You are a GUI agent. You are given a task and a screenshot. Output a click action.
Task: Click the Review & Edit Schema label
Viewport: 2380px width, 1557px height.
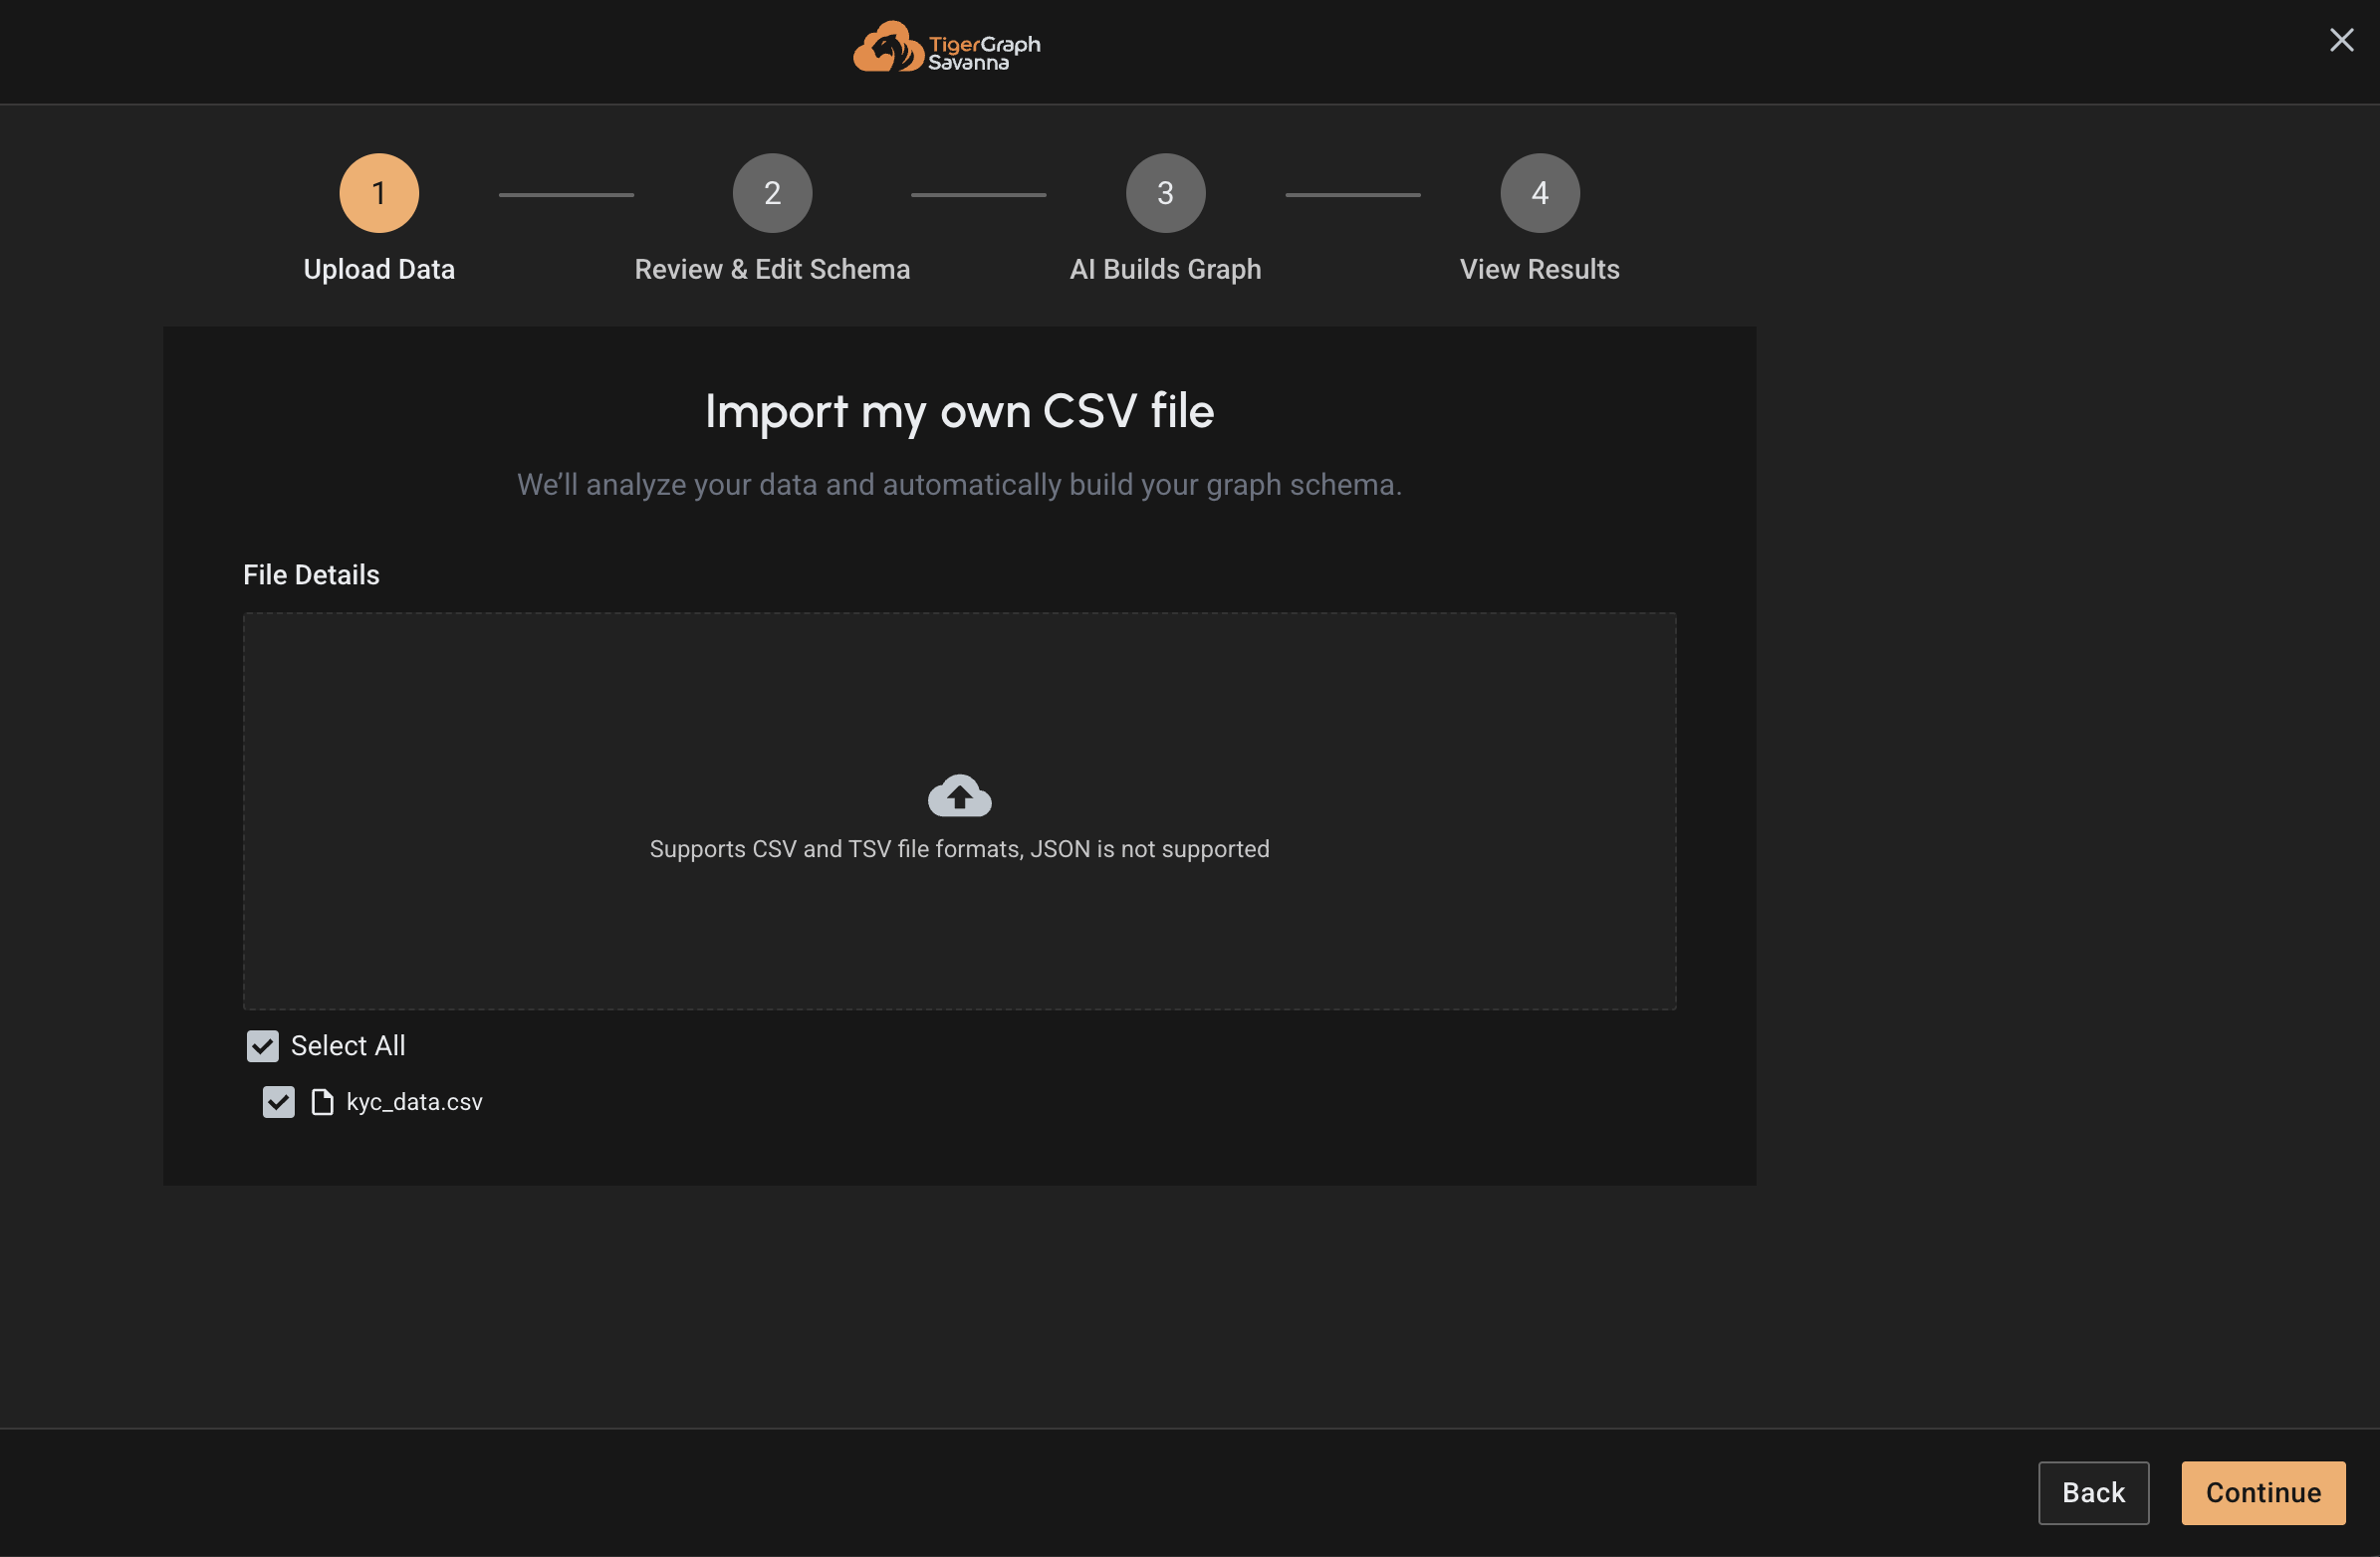point(771,269)
